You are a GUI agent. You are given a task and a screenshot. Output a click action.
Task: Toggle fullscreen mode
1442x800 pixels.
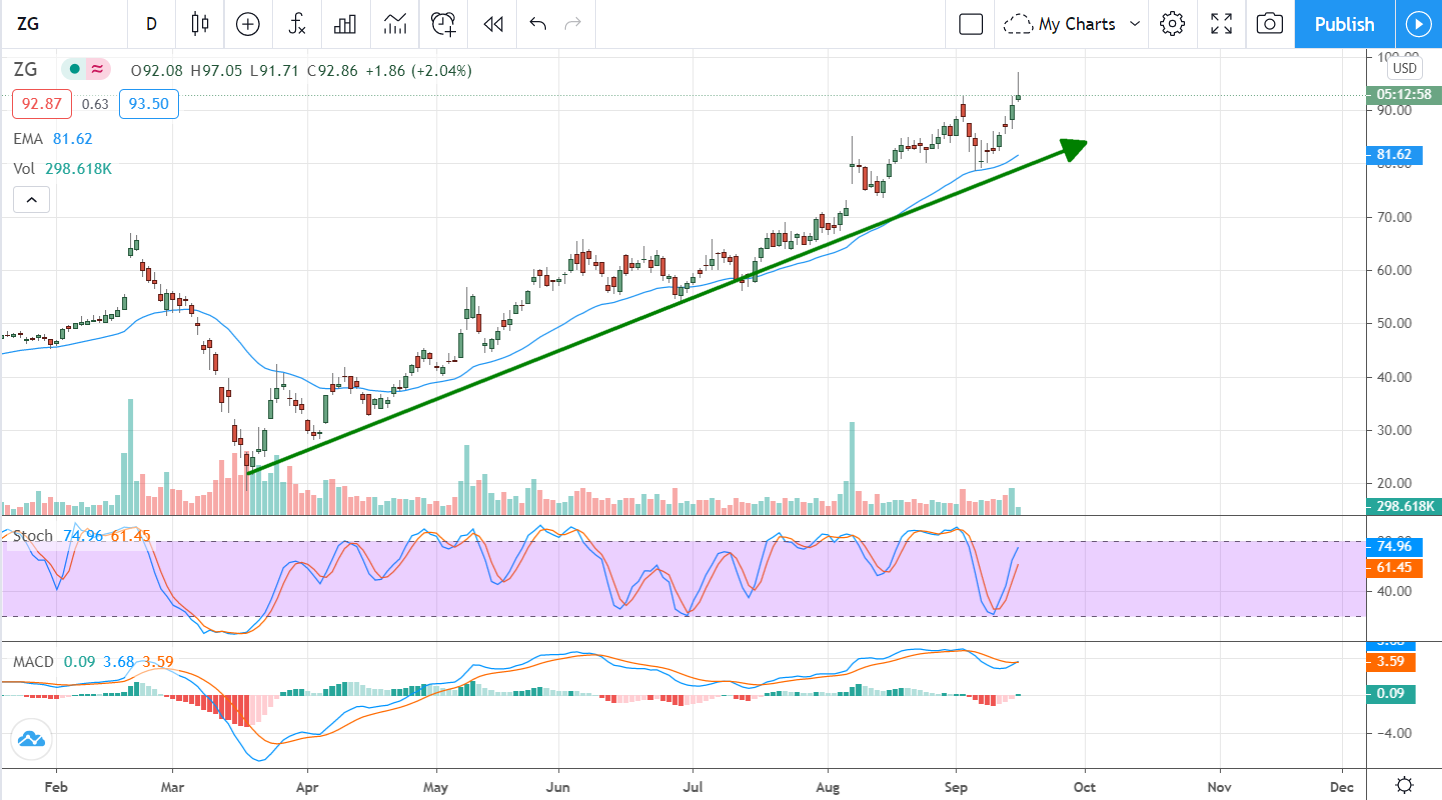(x=1221, y=24)
